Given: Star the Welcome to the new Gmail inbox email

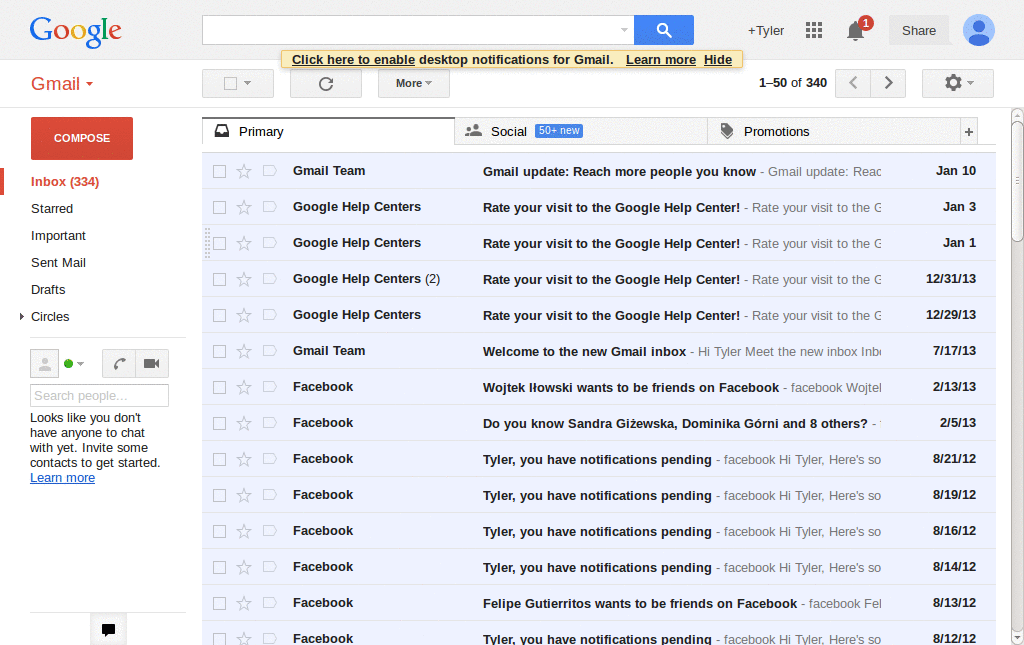Looking at the screenshot, I should coord(244,351).
